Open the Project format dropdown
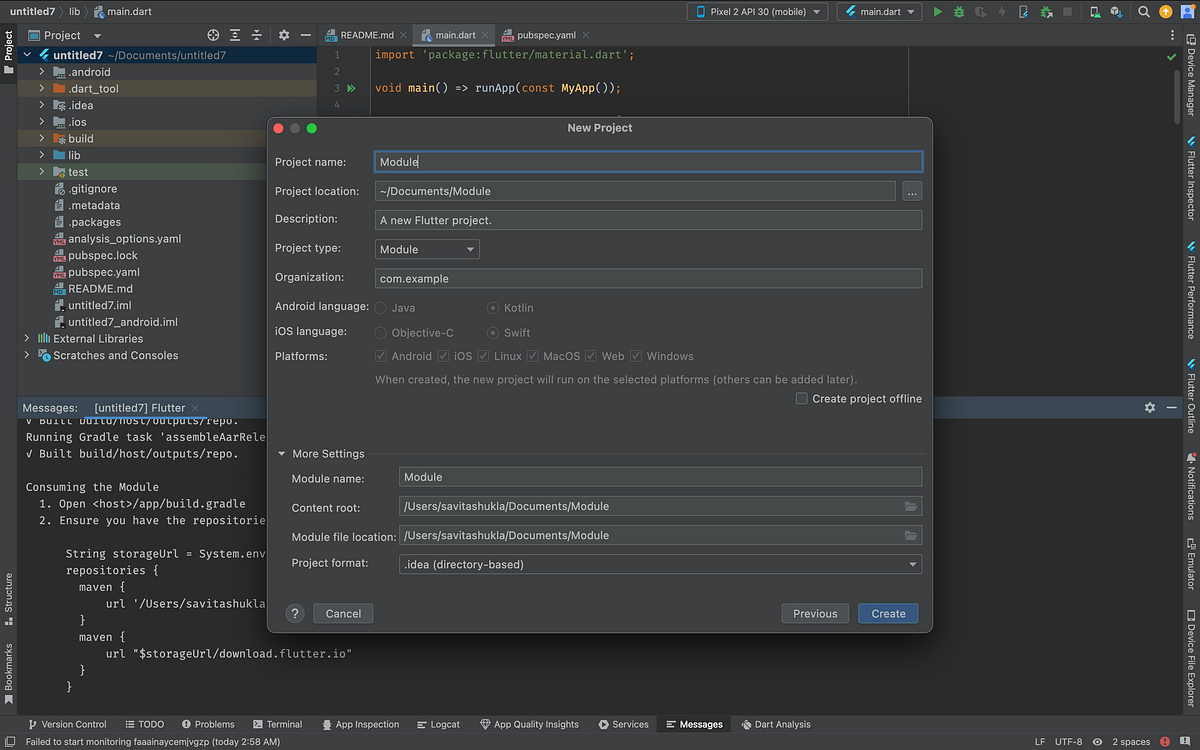1200x750 pixels. click(x=660, y=564)
